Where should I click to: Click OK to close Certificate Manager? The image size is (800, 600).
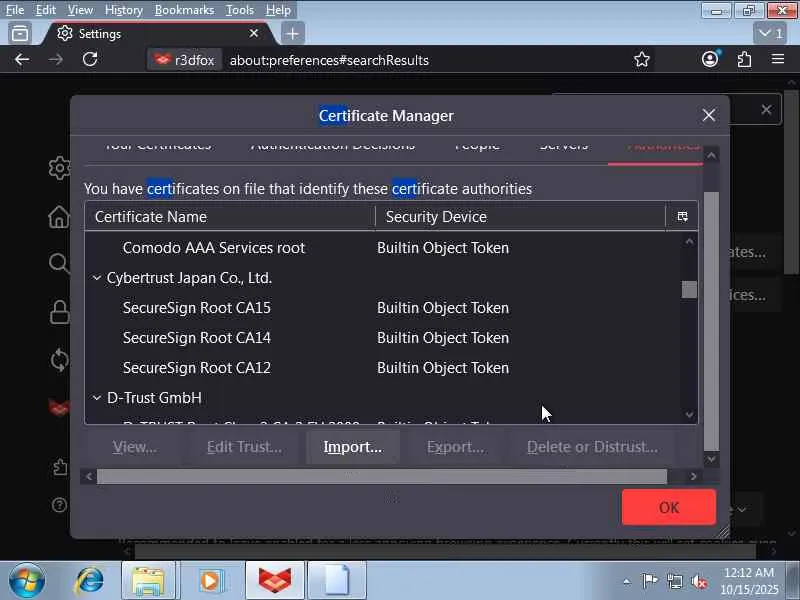[x=668, y=507]
